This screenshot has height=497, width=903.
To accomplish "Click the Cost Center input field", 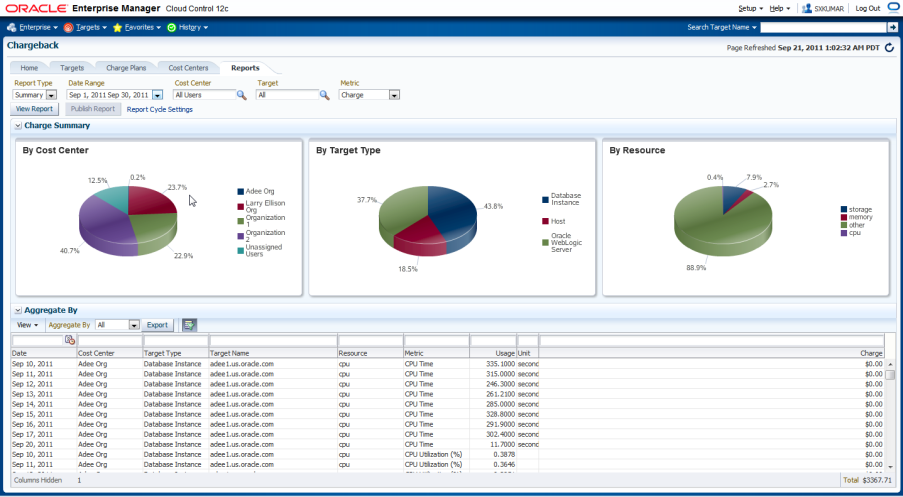I will (x=204, y=95).
